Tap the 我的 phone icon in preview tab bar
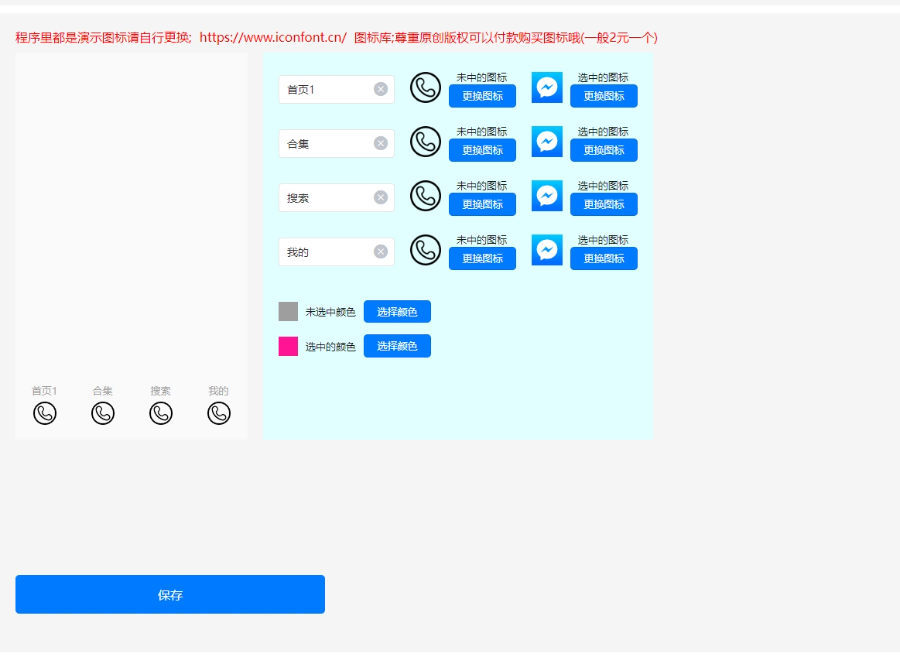Image resolution: width=900 pixels, height=657 pixels. (219, 413)
